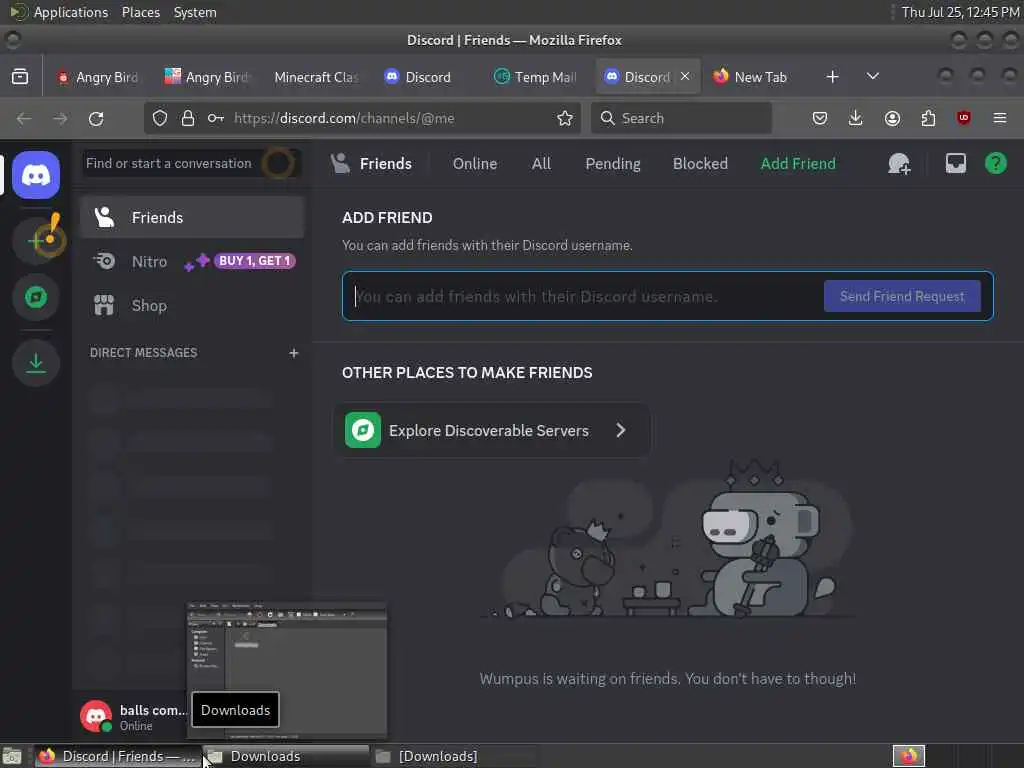The image size is (1024, 768).
Task: Open the uBlock Origin extension icon
Action: coord(964,118)
